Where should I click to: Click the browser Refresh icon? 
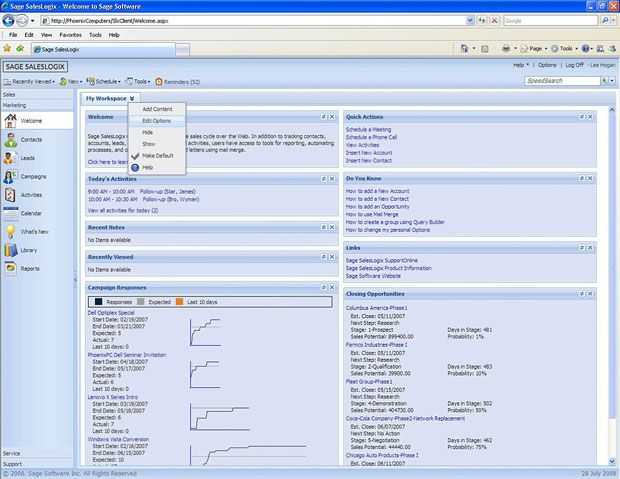point(482,21)
